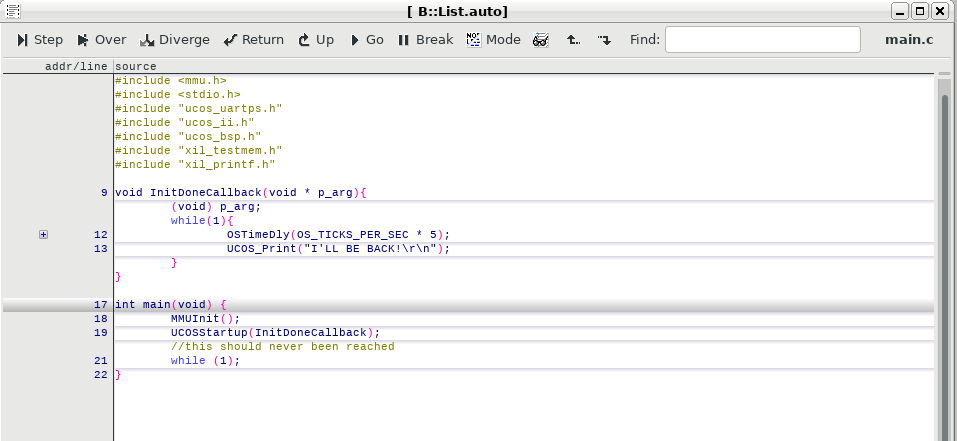Image resolution: width=957 pixels, height=441 pixels.
Task: Click the source column header
Action: pos(135,66)
